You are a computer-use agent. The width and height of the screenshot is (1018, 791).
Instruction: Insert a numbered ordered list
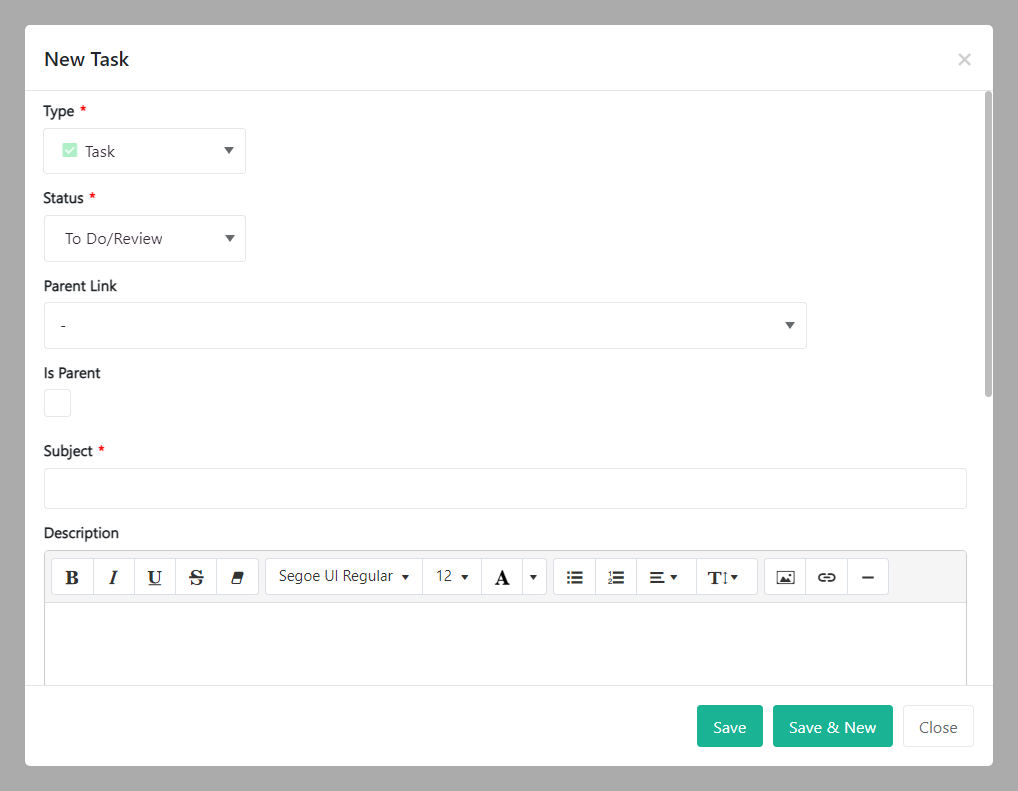click(616, 577)
